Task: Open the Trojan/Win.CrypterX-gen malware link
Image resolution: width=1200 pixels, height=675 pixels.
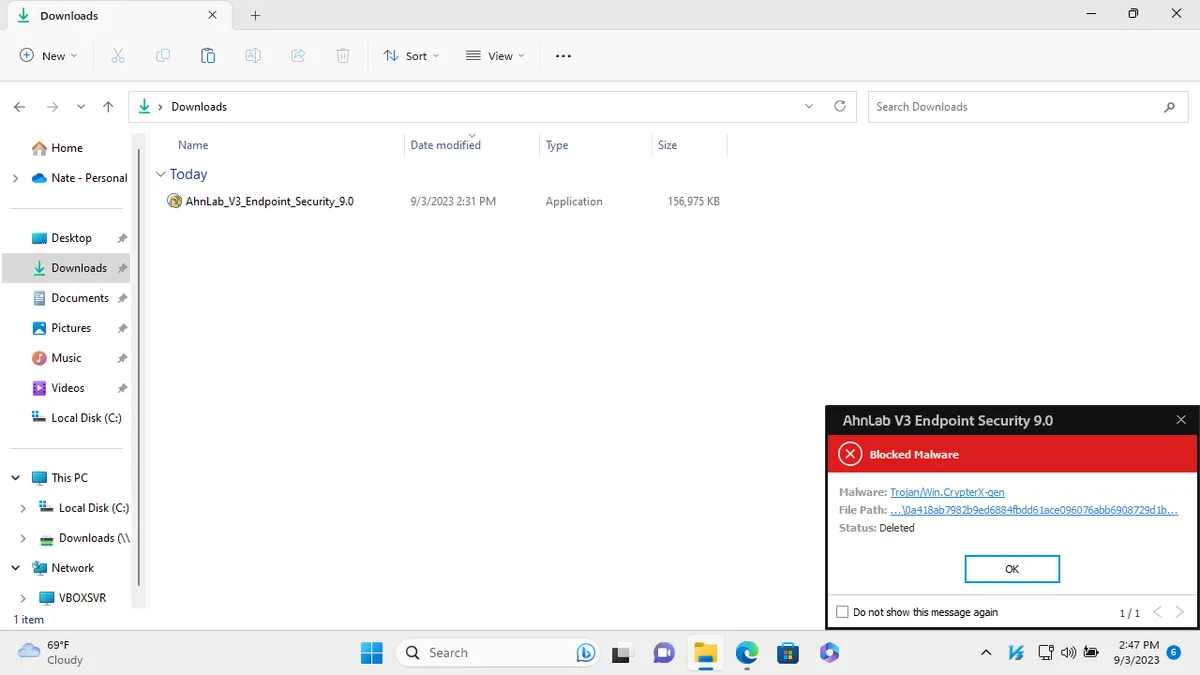Action: point(947,492)
